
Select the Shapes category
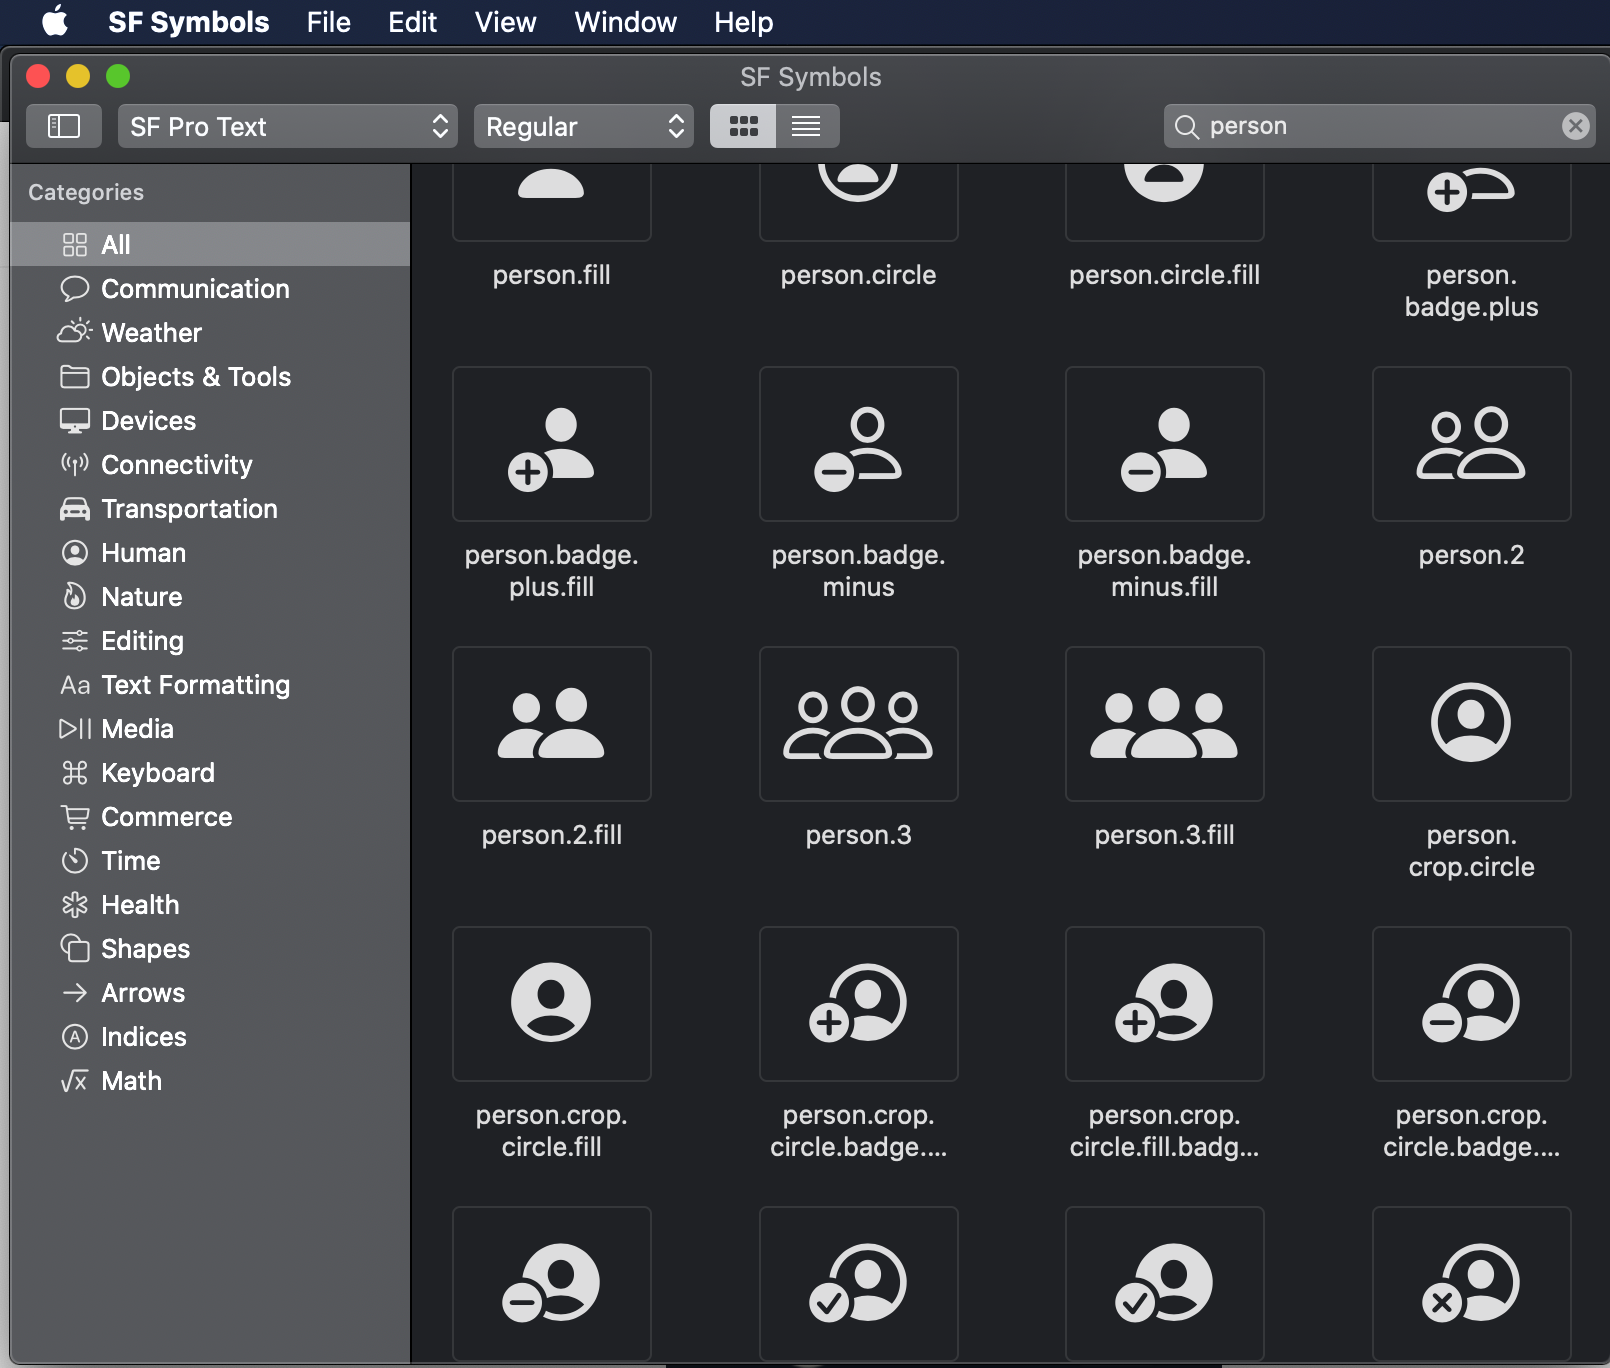click(x=210, y=949)
